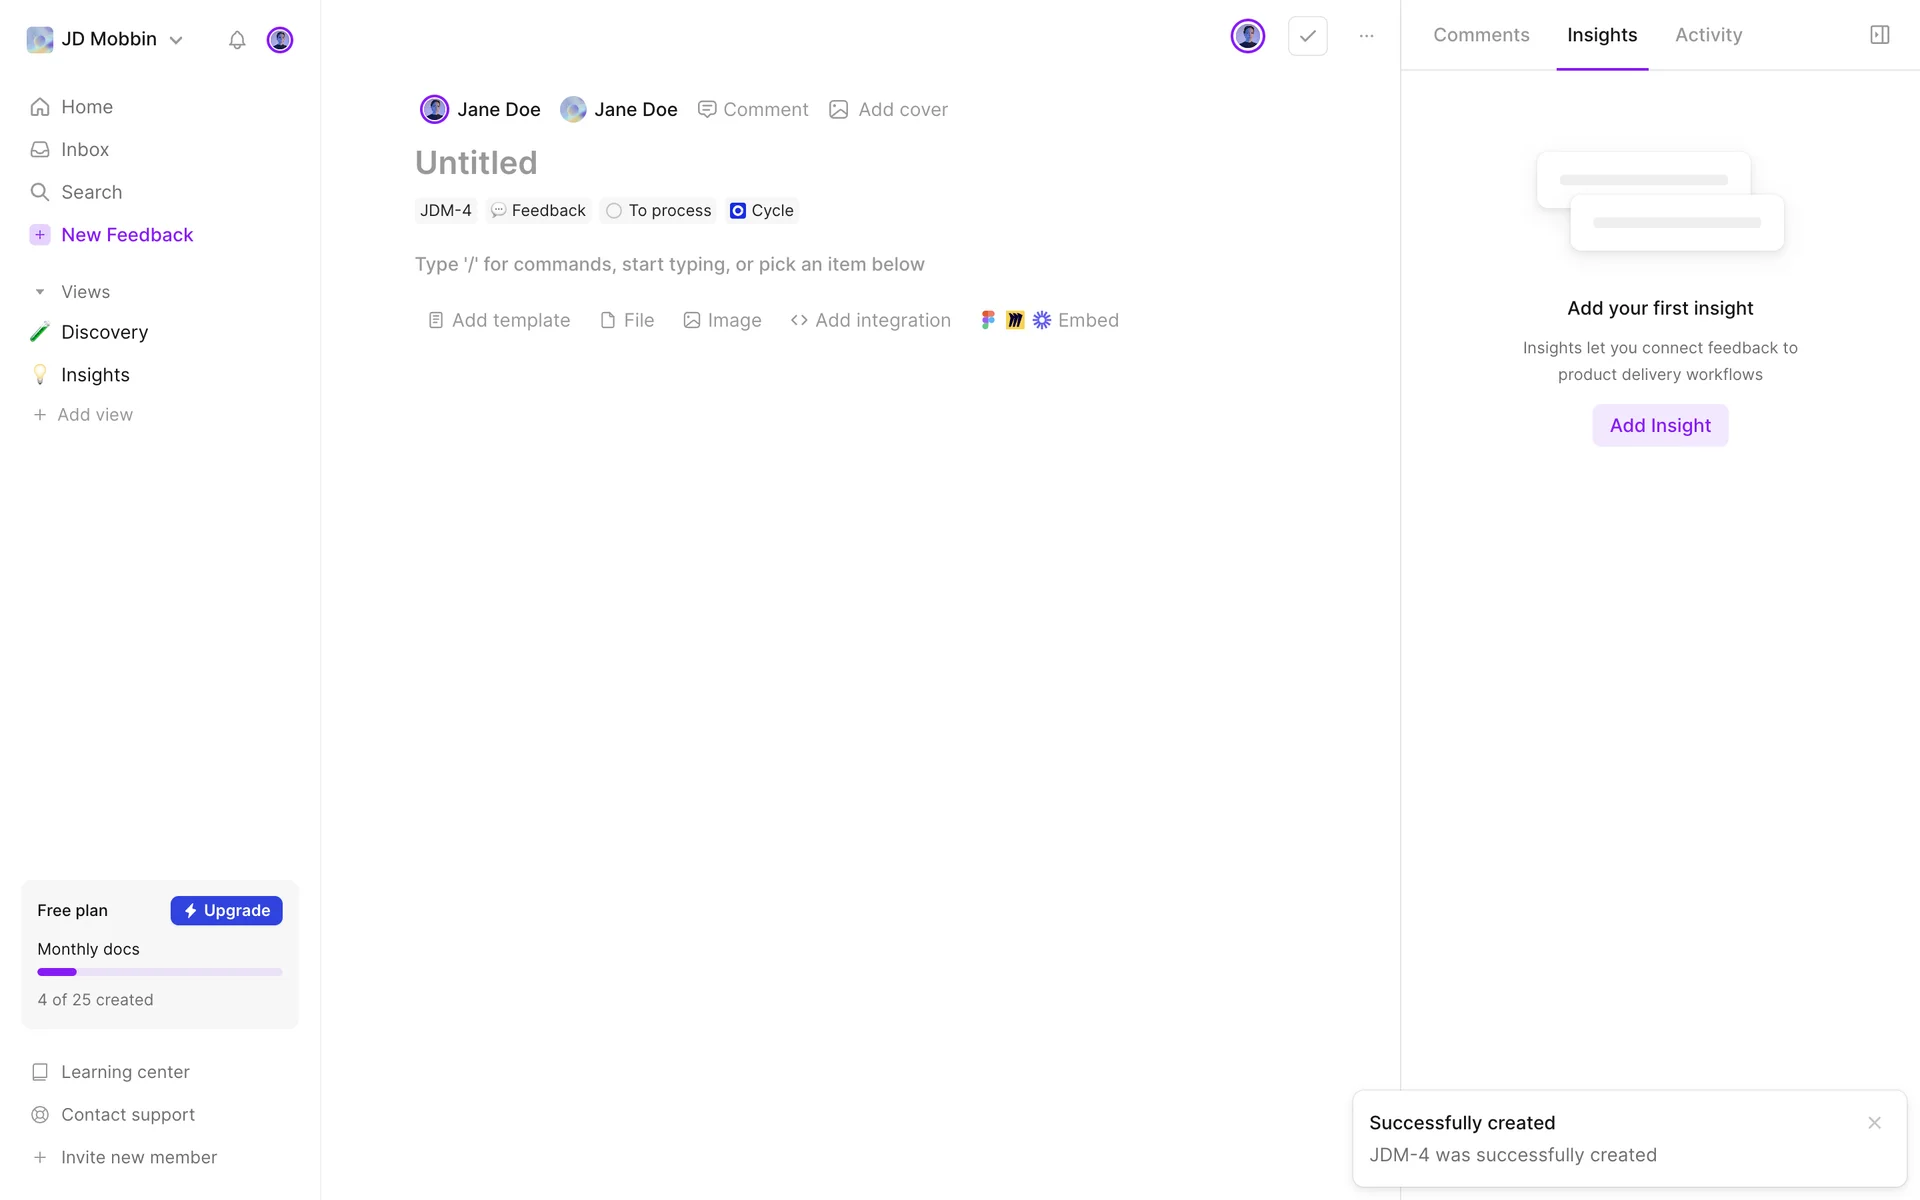Viewport: 1920px width, 1200px height.
Task: Collapse the Views section arrow
Action: [40, 292]
